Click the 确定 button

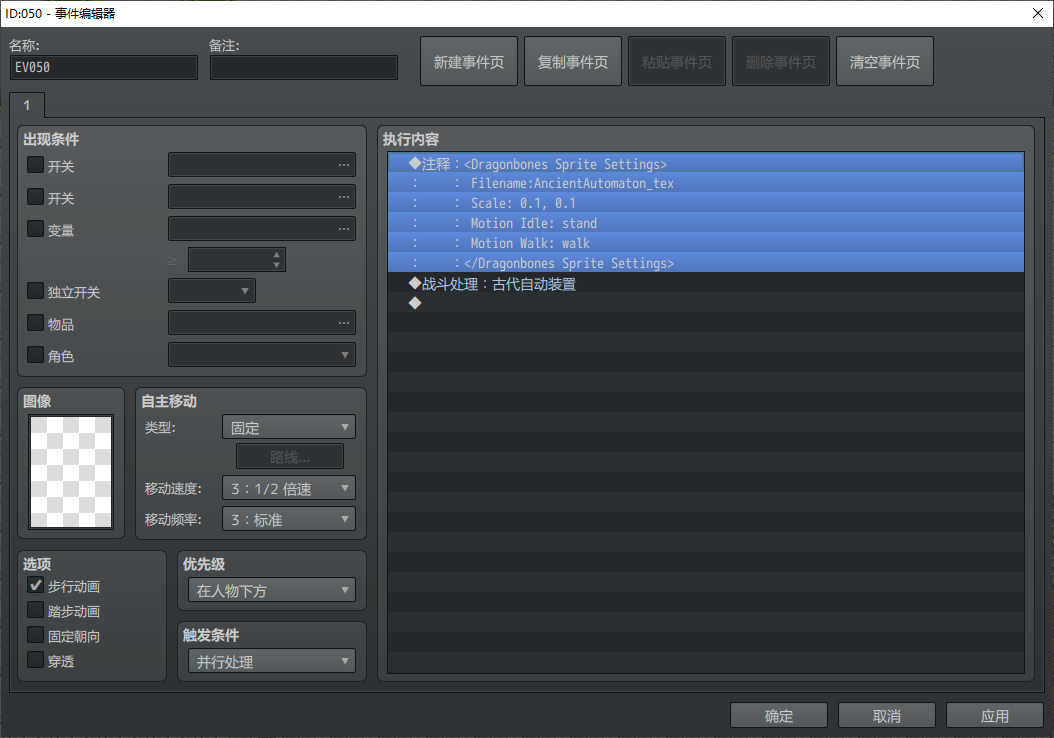pos(779,716)
